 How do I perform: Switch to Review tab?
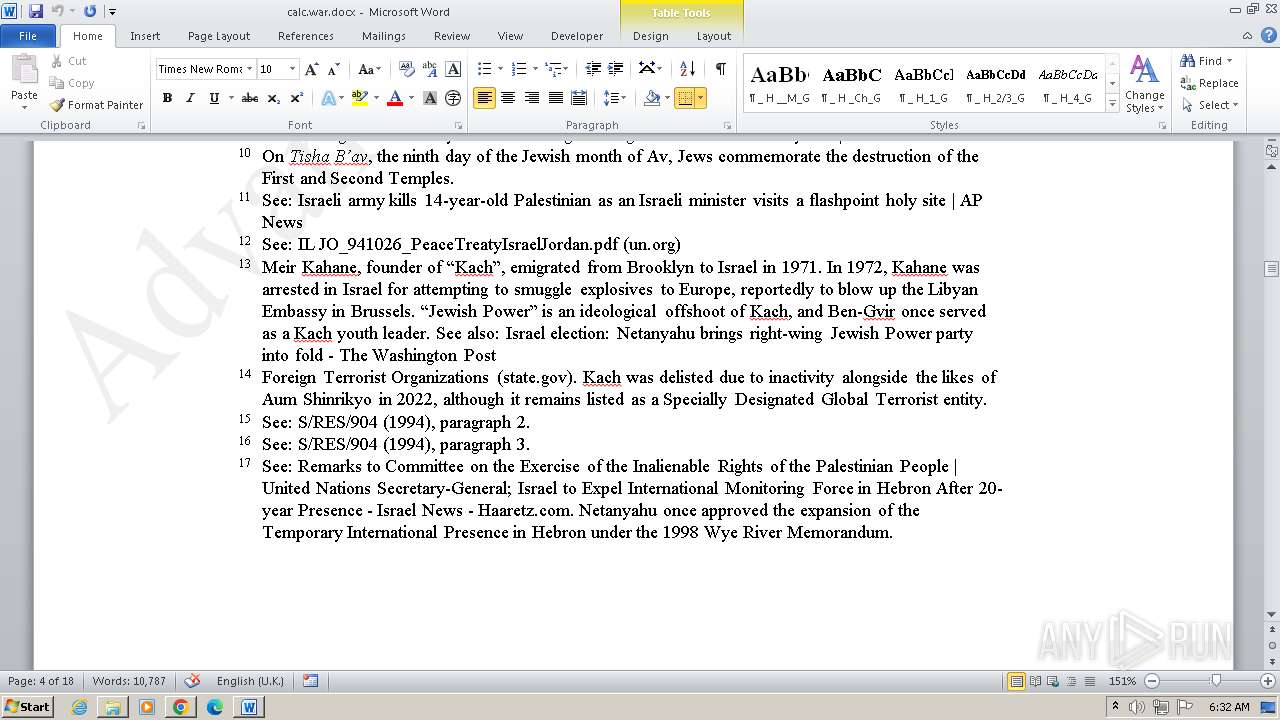(x=452, y=36)
